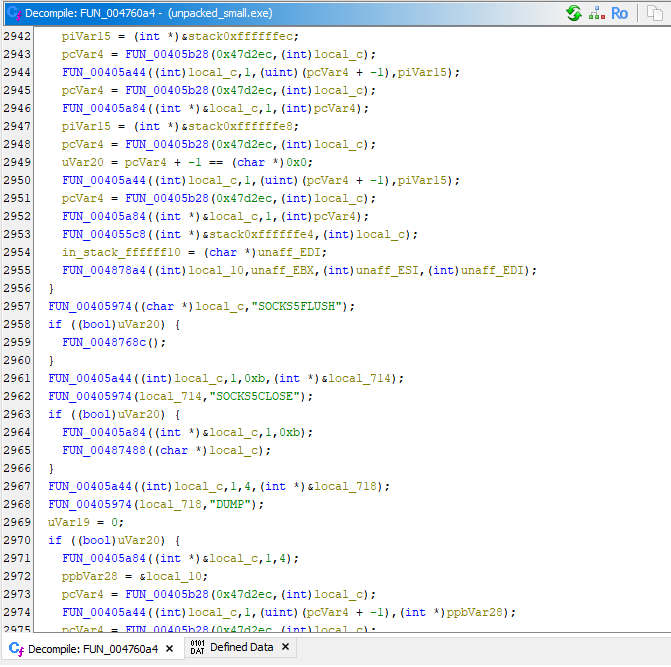671x667 pixels.
Task: Close the Defined Data tab
Action: (x=285, y=648)
